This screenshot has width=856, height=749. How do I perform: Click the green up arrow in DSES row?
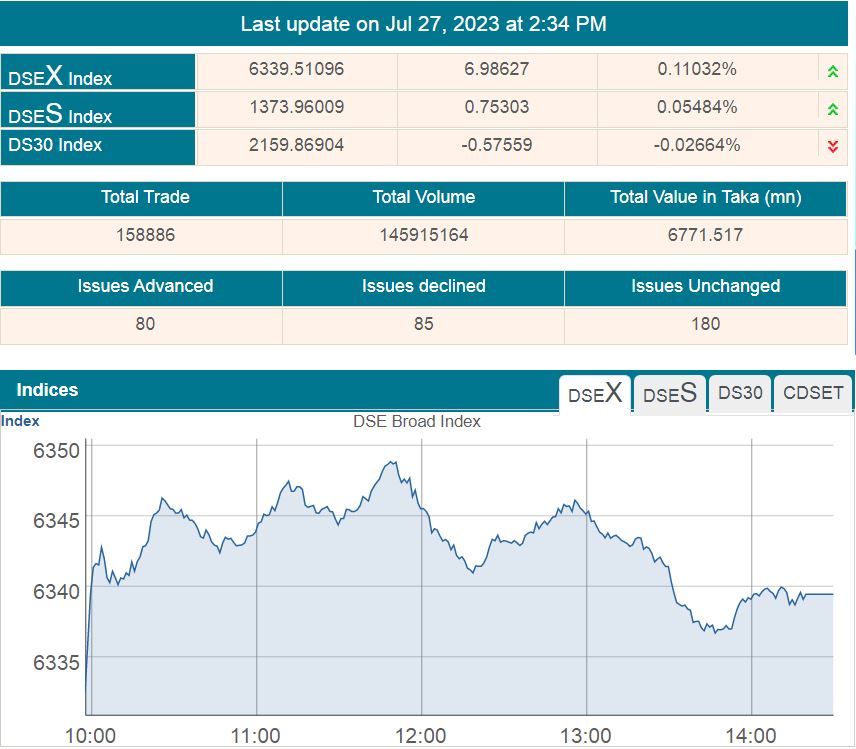click(x=831, y=109)
